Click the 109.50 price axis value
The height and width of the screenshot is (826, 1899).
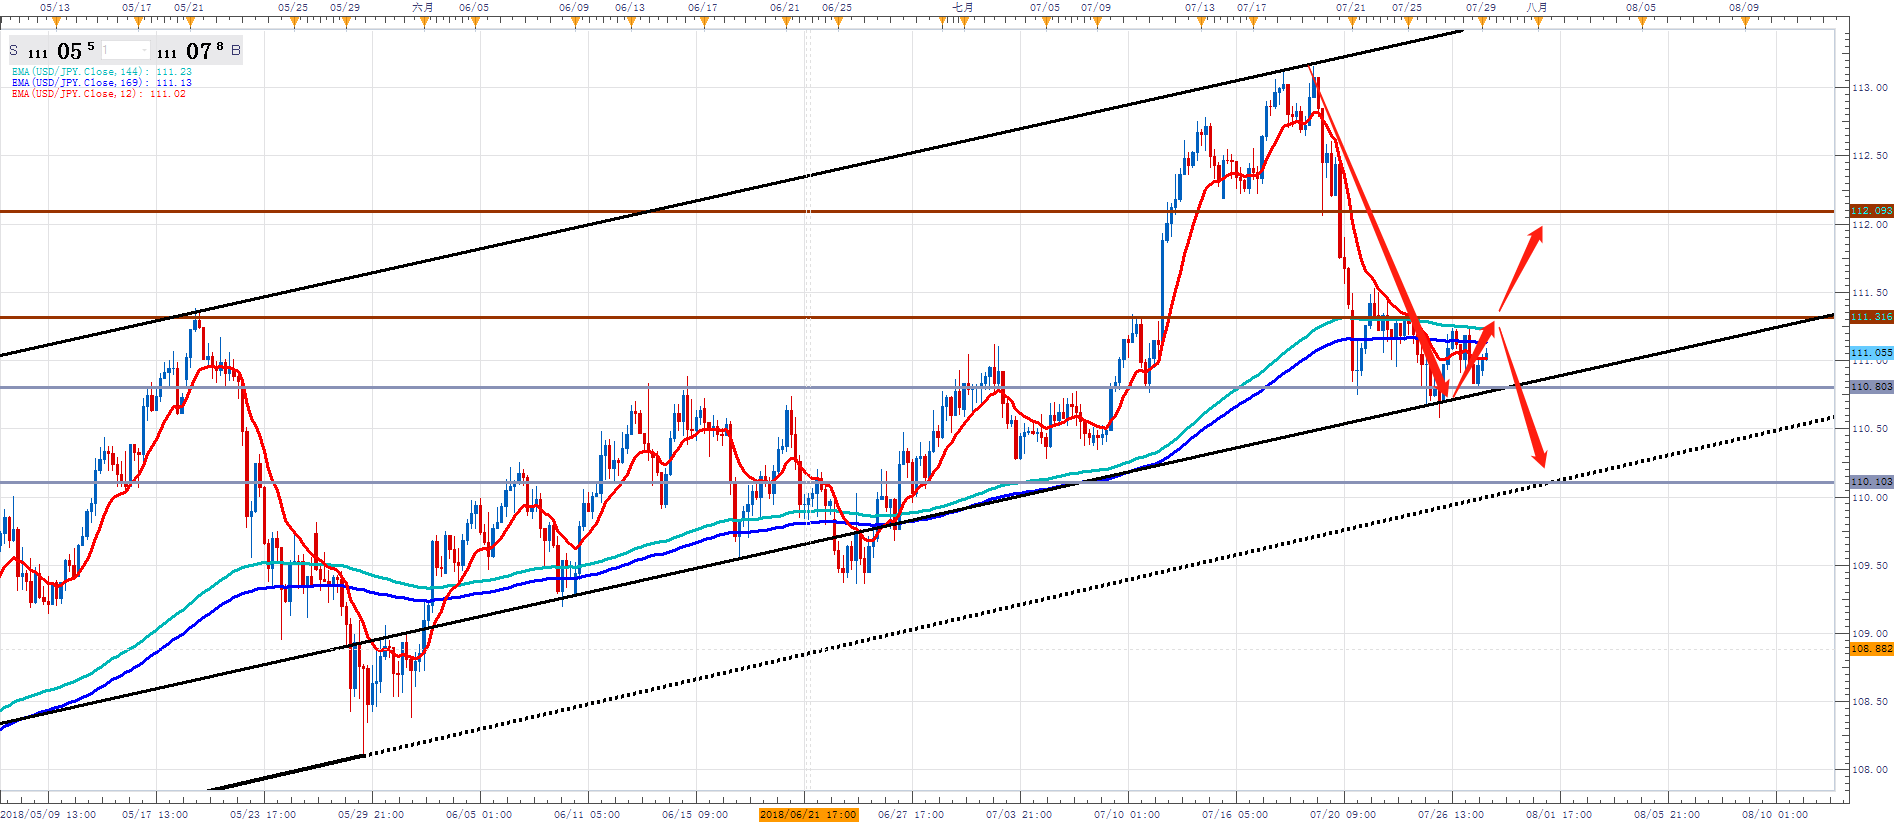pos(1870,566)
